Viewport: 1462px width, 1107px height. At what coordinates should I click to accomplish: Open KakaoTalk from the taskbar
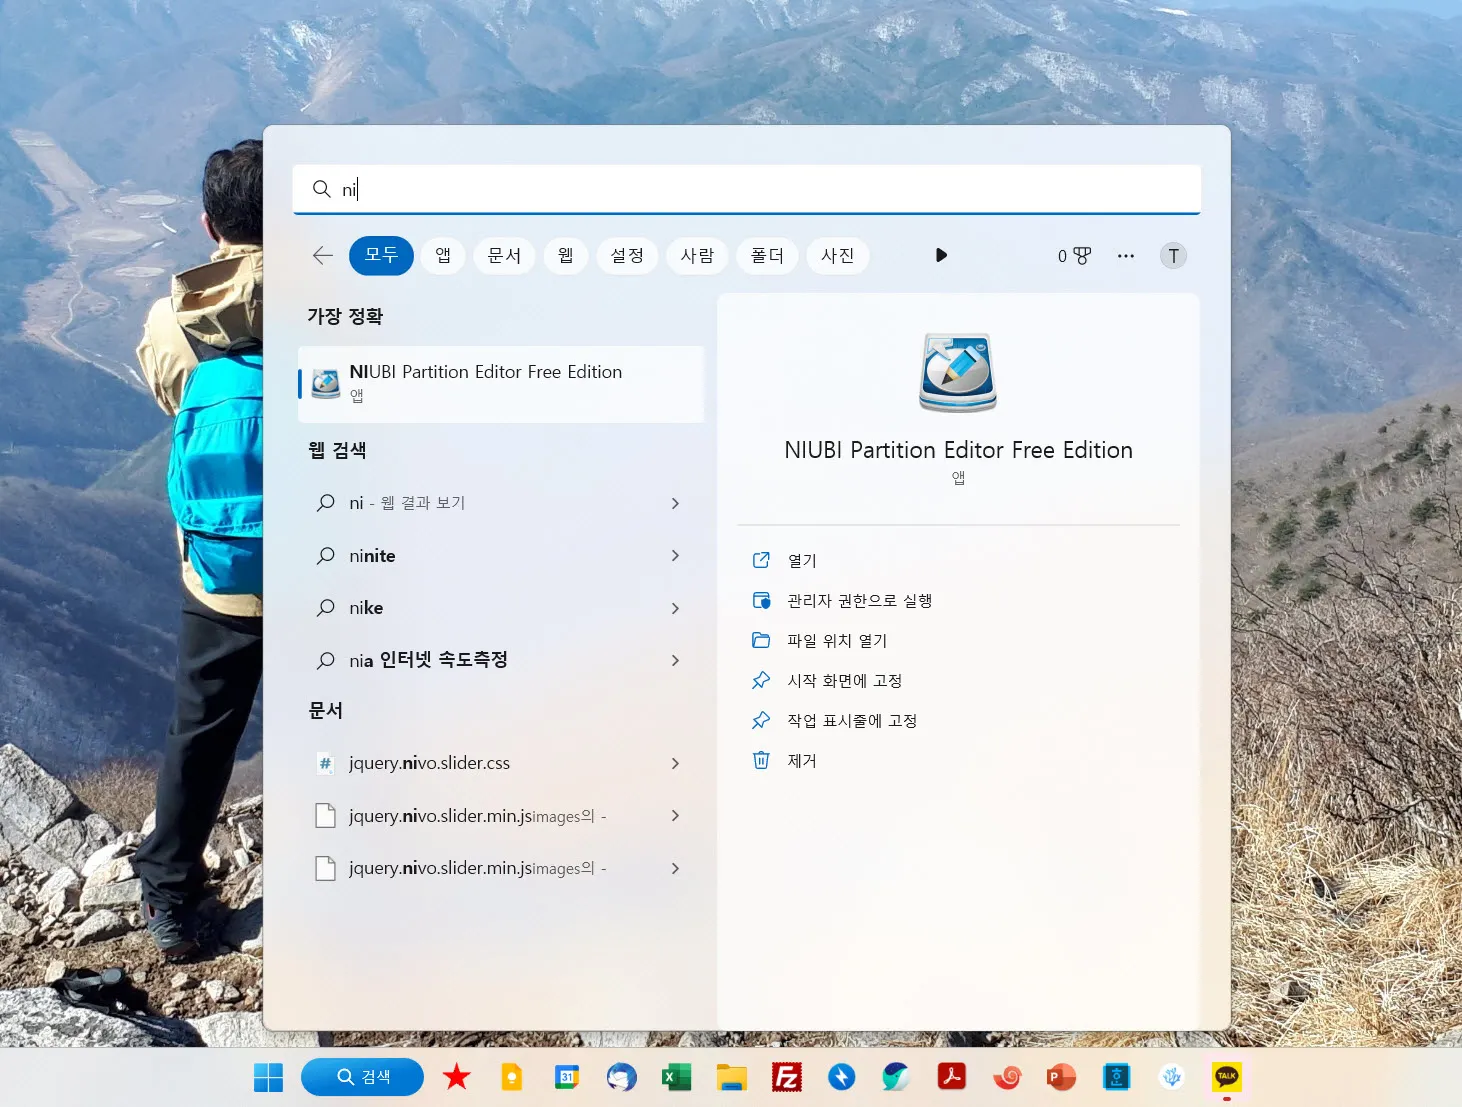(x=1227, y=1077)
